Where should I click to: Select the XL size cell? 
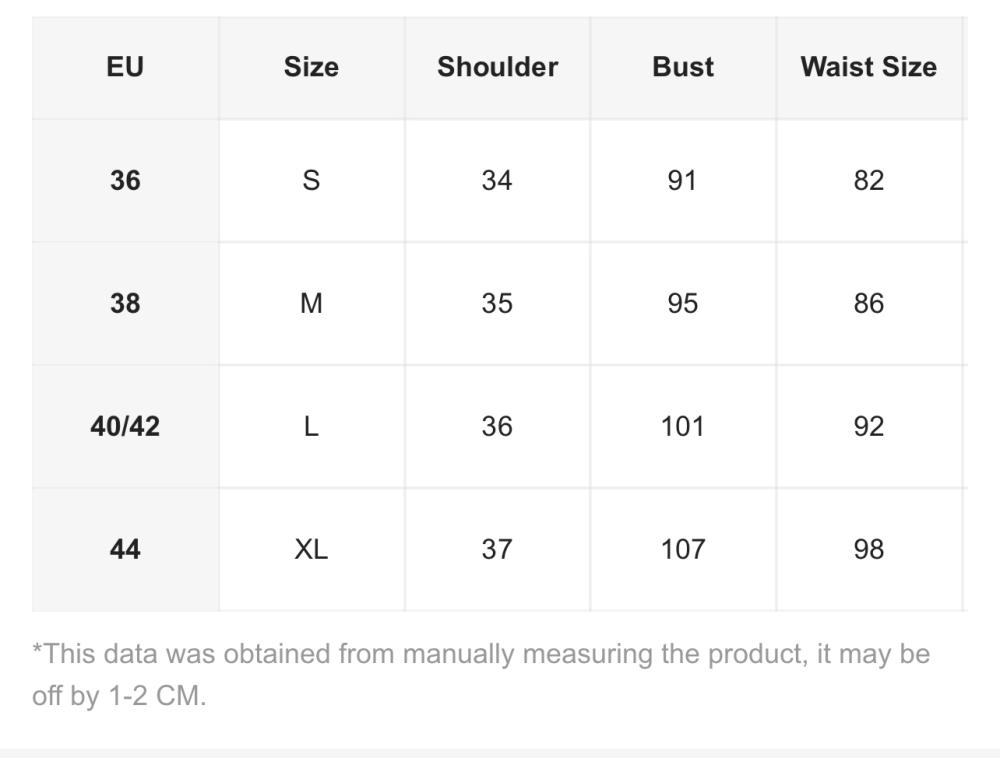[311, 549]
